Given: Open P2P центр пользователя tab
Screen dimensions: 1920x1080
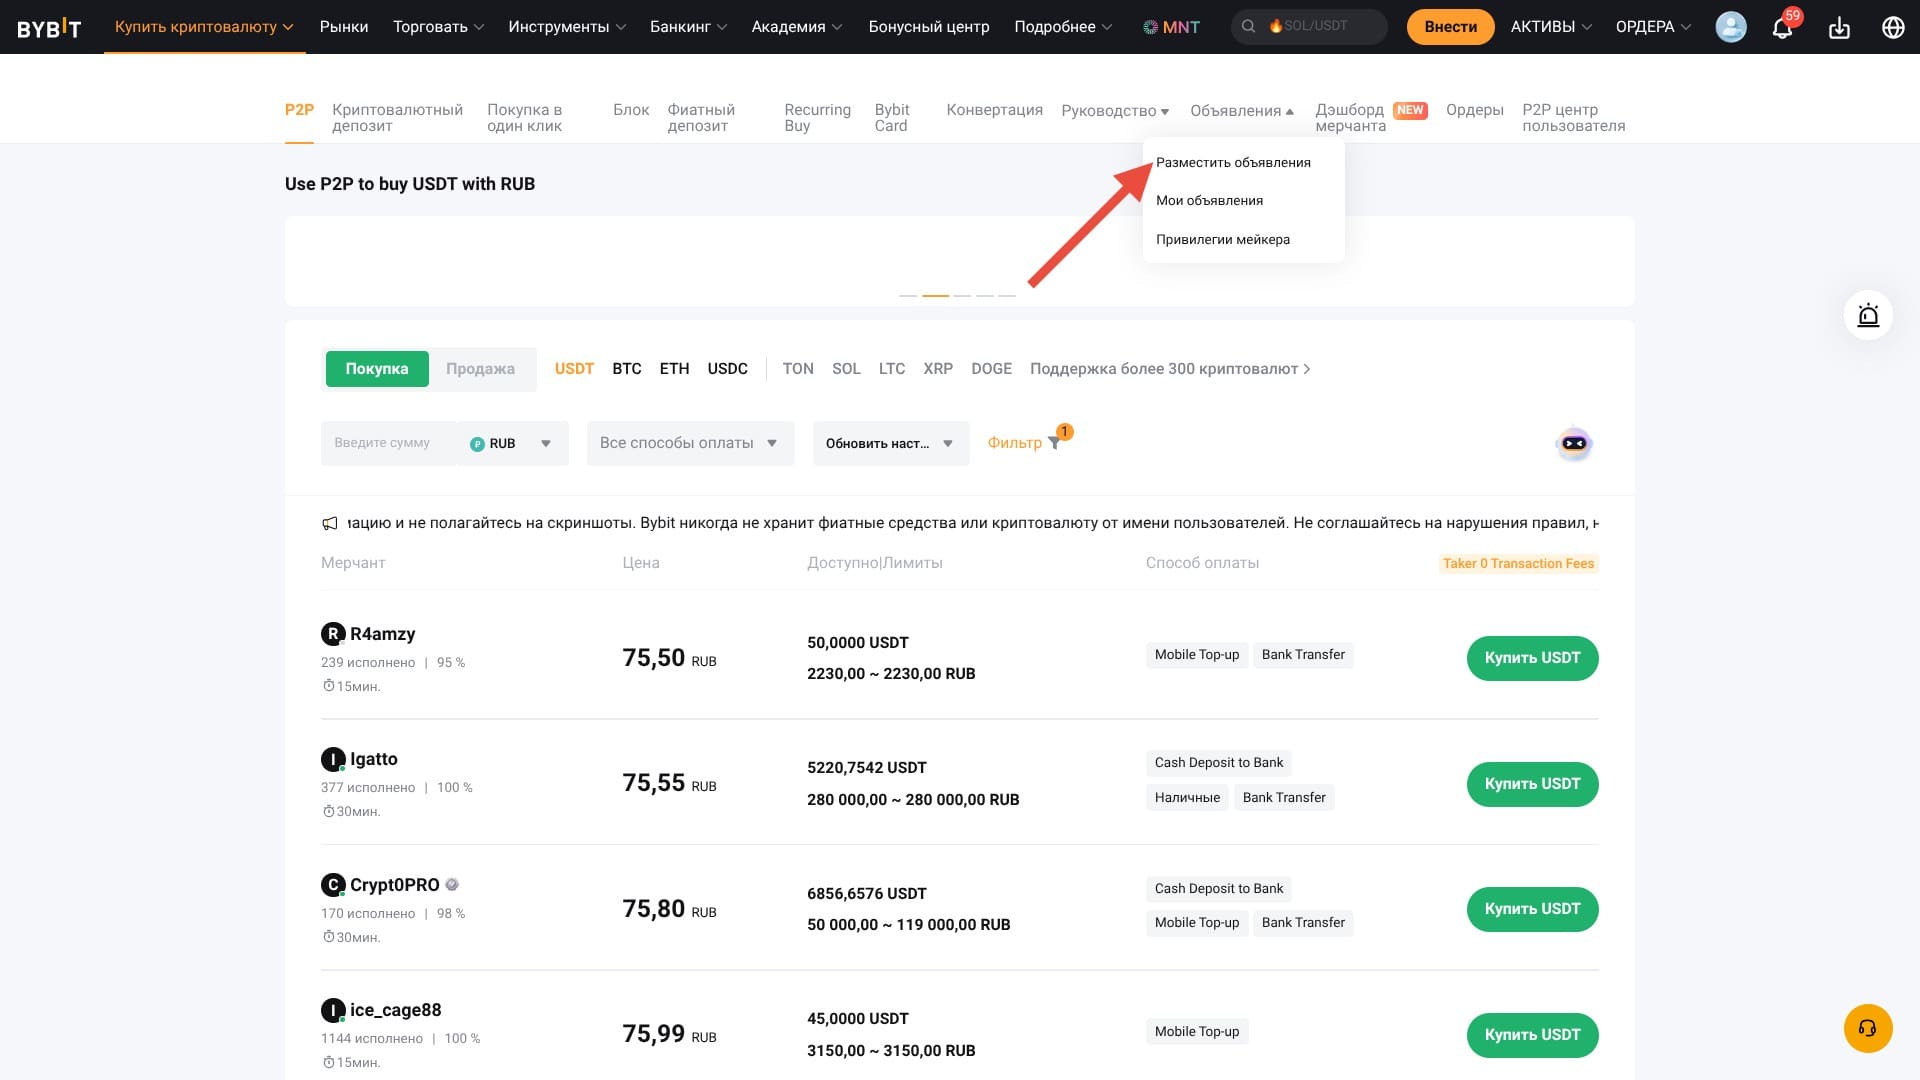Looking at the screenshot, I should point(1573,118).
